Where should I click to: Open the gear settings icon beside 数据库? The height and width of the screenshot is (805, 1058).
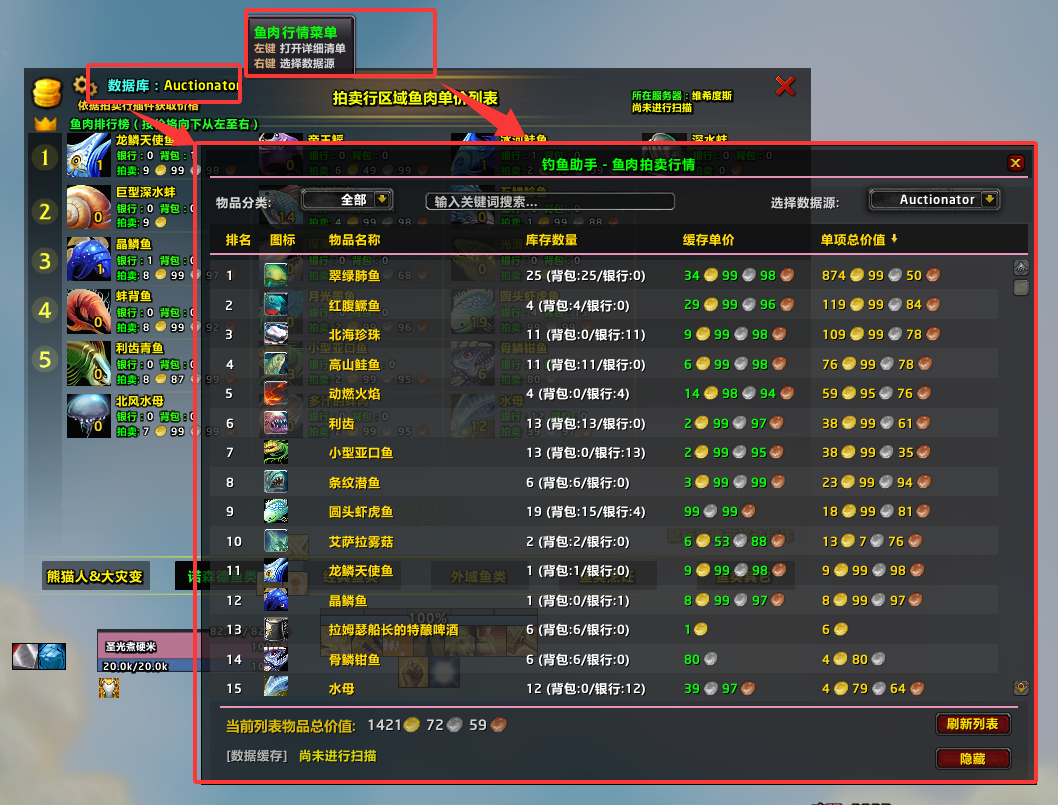83,86
